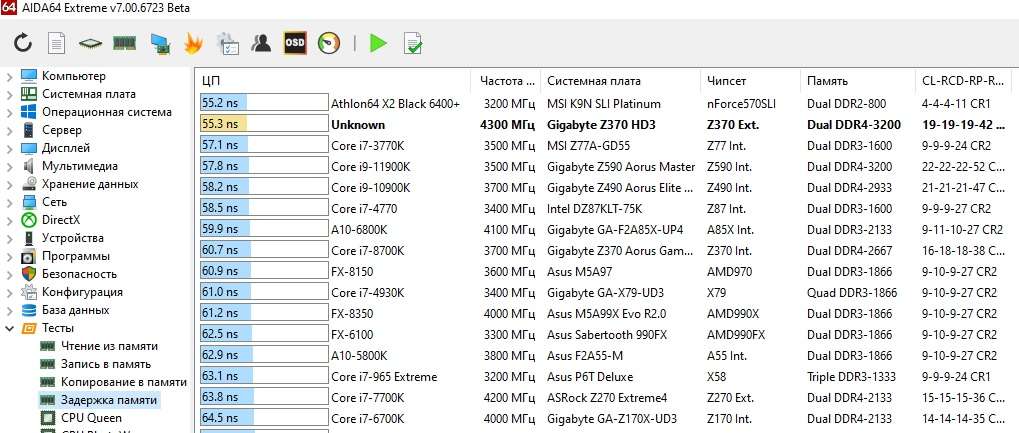Expand the Программы tree node
This screenshot has height=433, width=1019.
tap(9, 256)
